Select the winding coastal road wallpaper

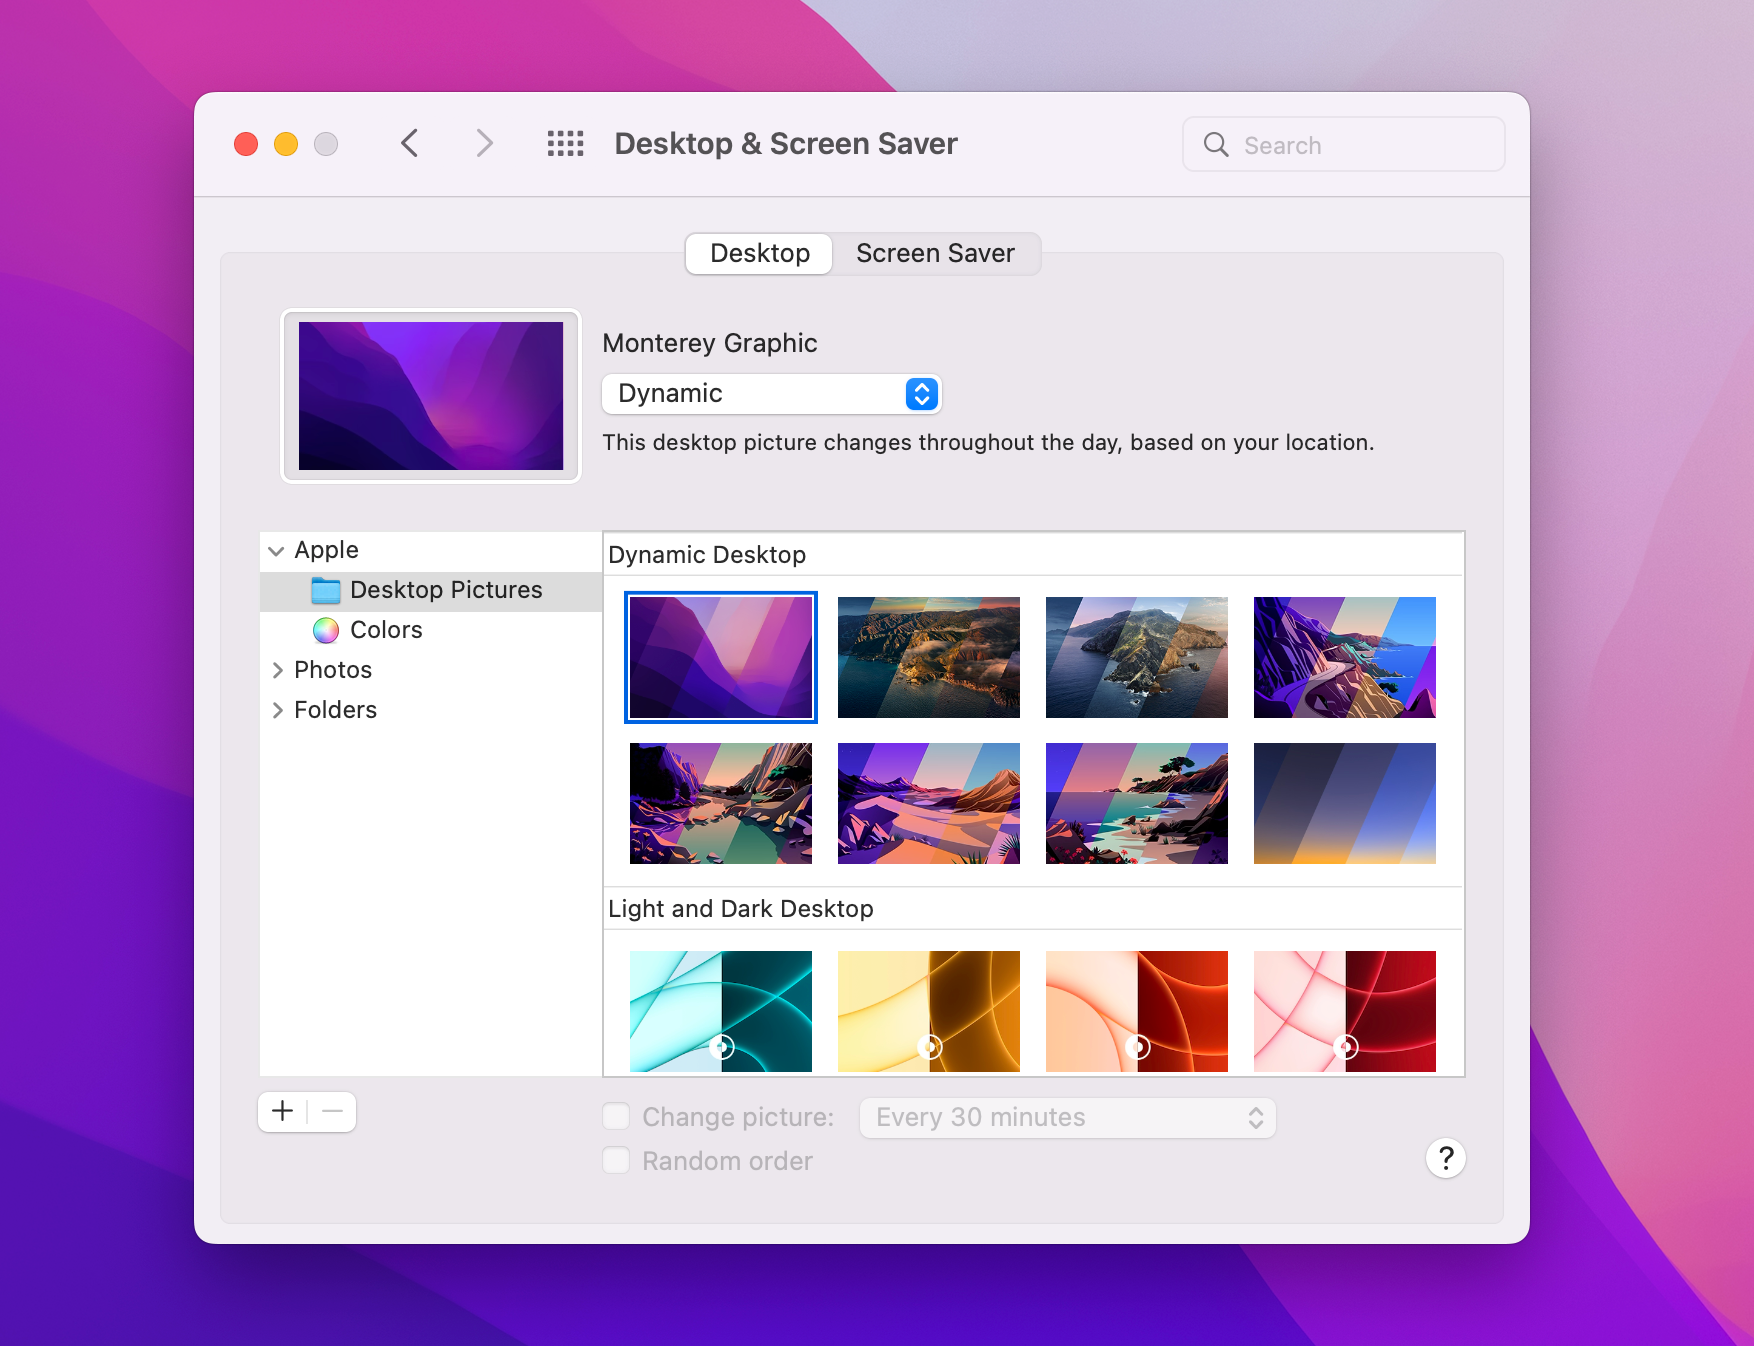(1345, 657)
